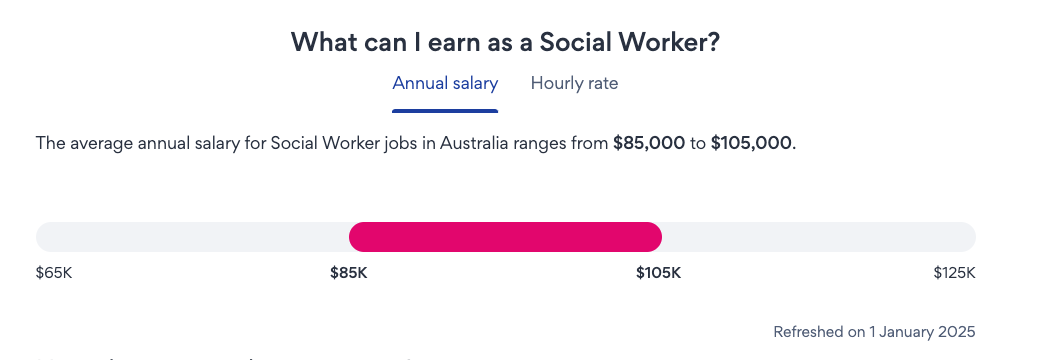The width and height of the screenshot is (1043, 360).
Task: Click the grey bar segment right of the pink range
Action: (819, 237)
